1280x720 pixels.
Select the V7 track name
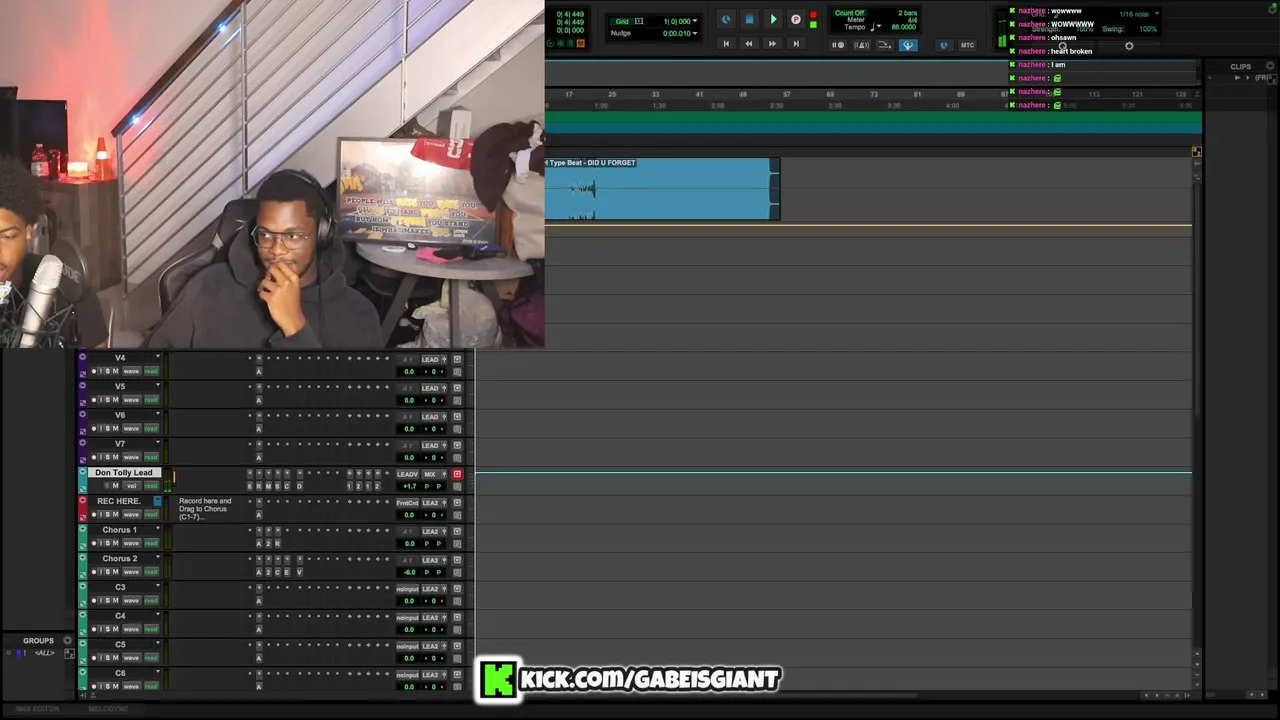pos(120,444)
